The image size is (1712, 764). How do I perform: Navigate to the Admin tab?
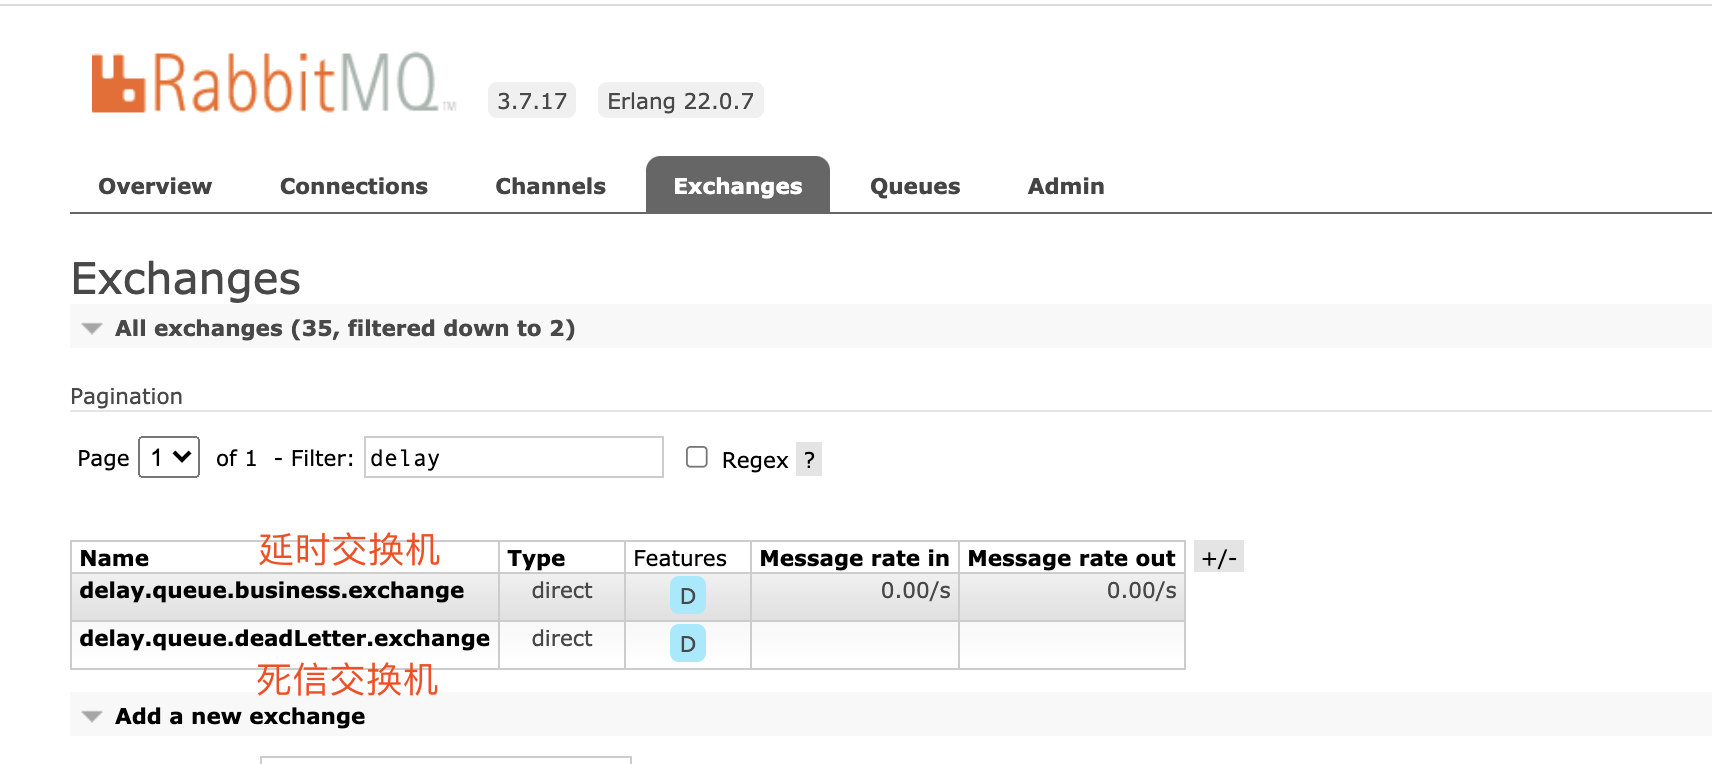click(1066, 186)
